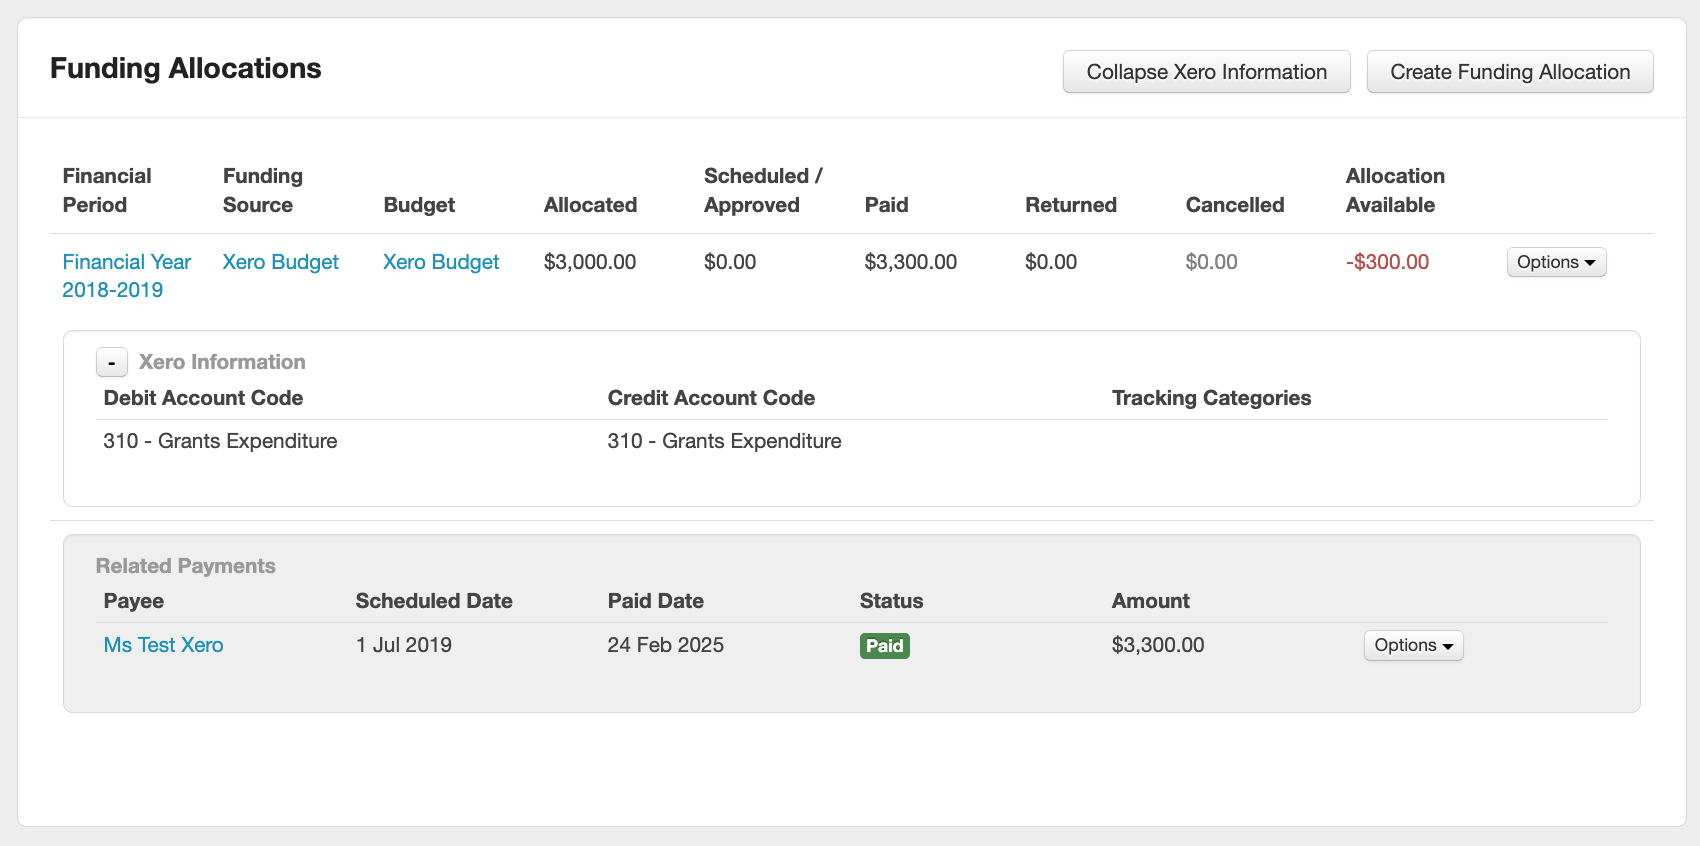
Task: Click the Tracking Categories column header
Action: 1211,398
